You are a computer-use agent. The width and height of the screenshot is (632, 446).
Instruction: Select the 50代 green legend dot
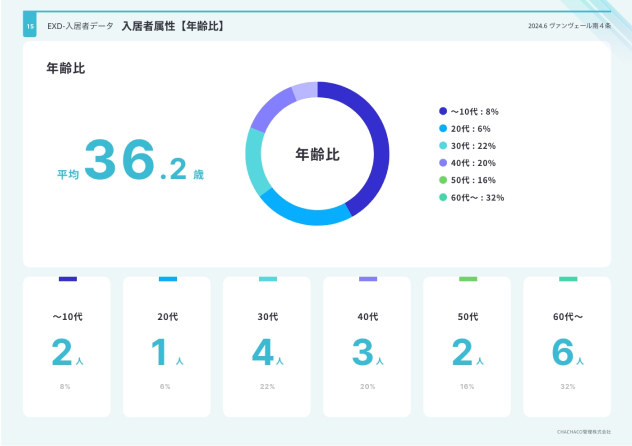click(x=442, y=180)
